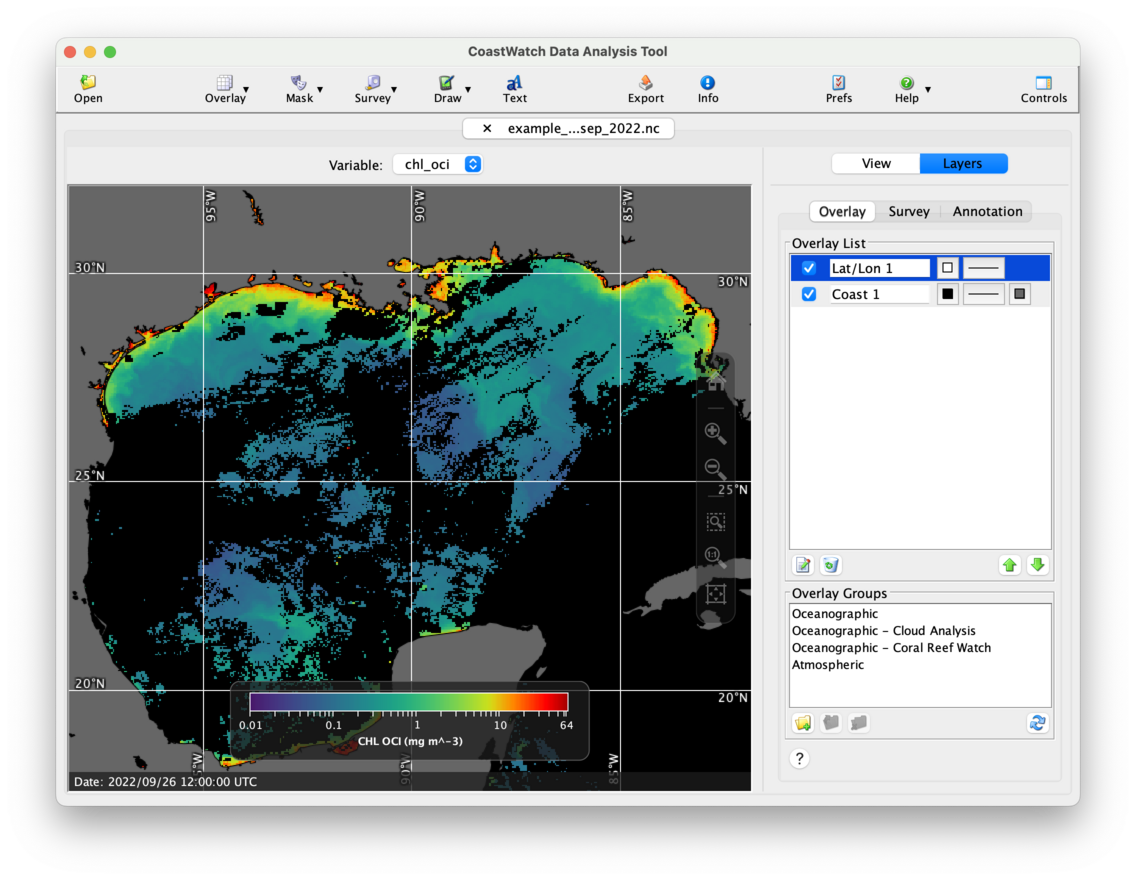The height and width of the screenshot is (880, 1136).
Task: Switch to the View tab
Action: pos(876,164)
